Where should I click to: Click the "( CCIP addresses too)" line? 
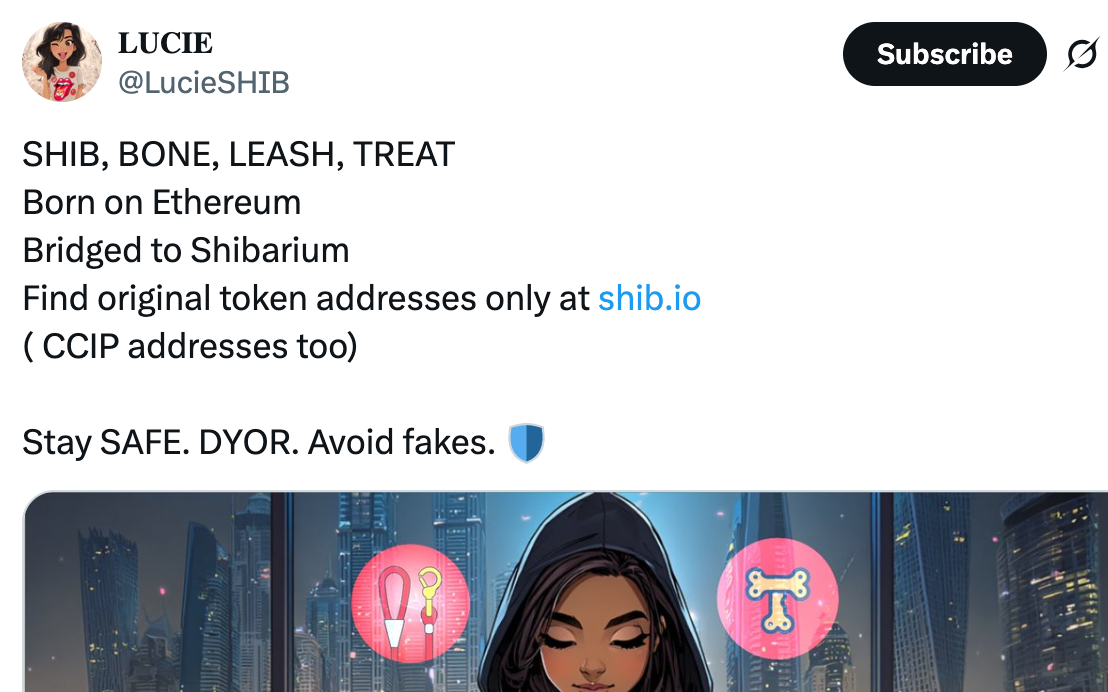[x=190, y=346]
